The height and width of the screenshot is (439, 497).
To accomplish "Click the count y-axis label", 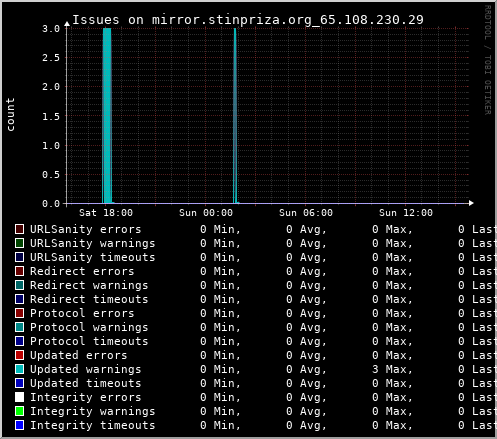I will 11,114.
